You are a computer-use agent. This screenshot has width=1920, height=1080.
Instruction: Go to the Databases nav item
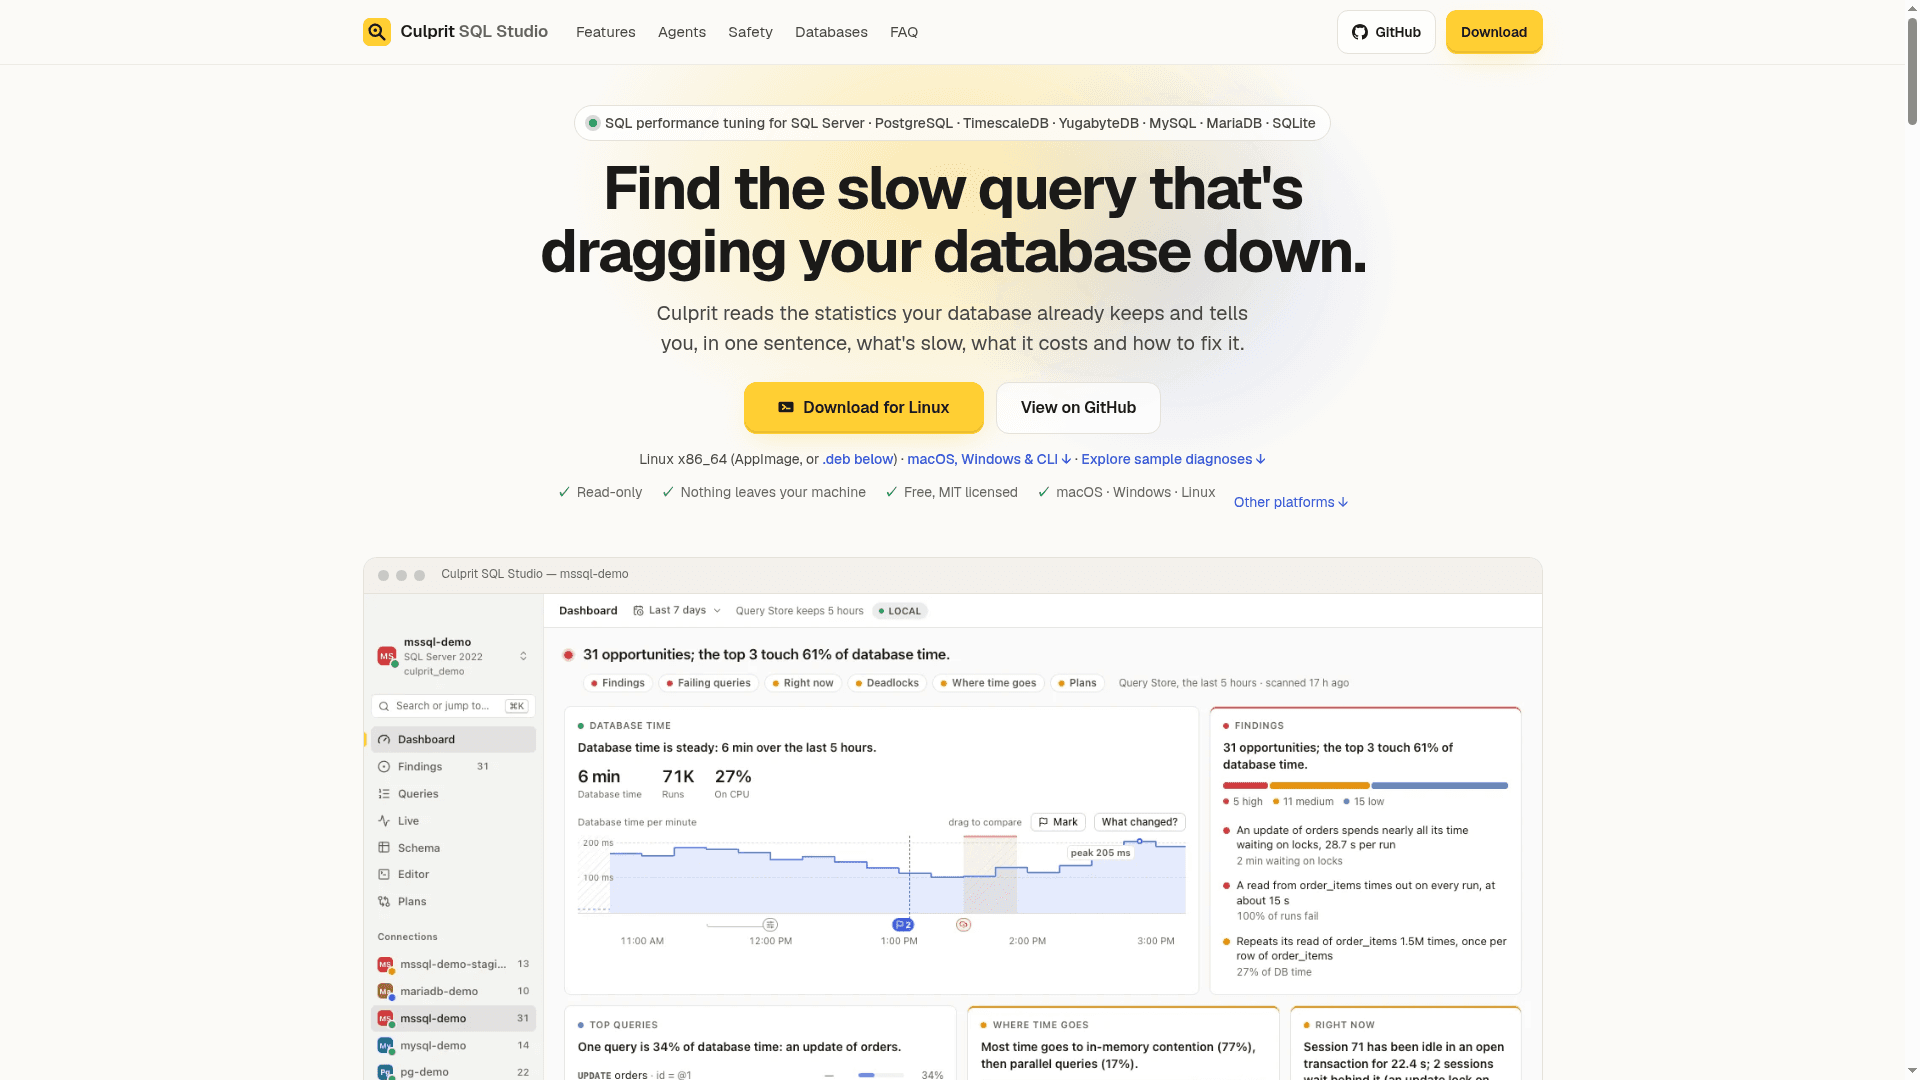coord(831,32)
